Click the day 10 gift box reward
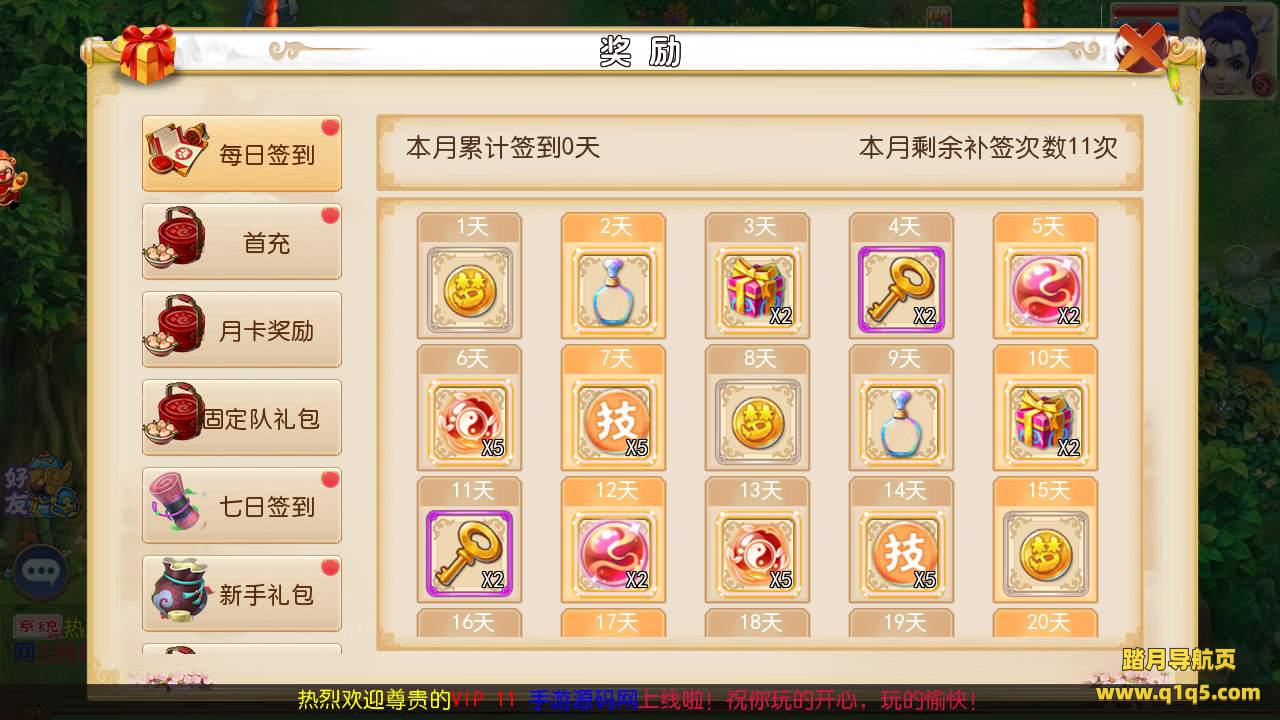This screenshot has width=1280, height=720. pos(1046,421)
